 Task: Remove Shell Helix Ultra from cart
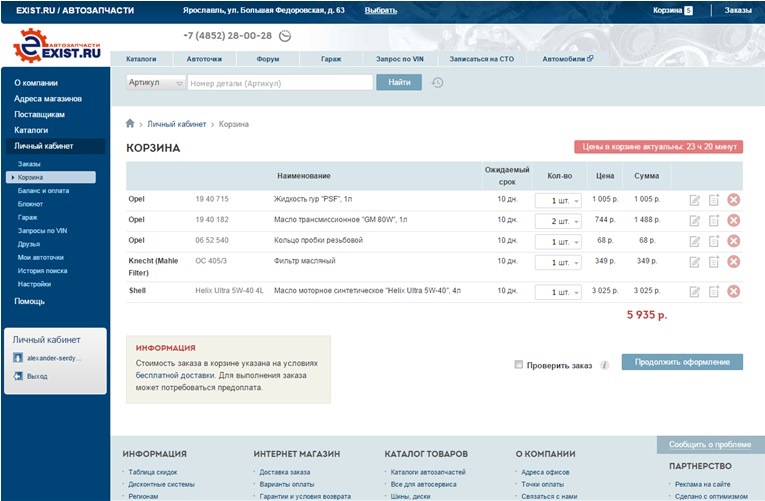click(733, 291)
